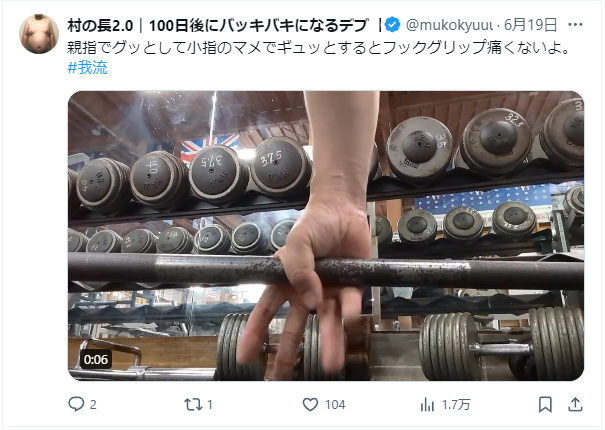The width and height of the screenshot is (605, 430).
Task: Click the reply speech bubble icon
Action: (76, 404)
